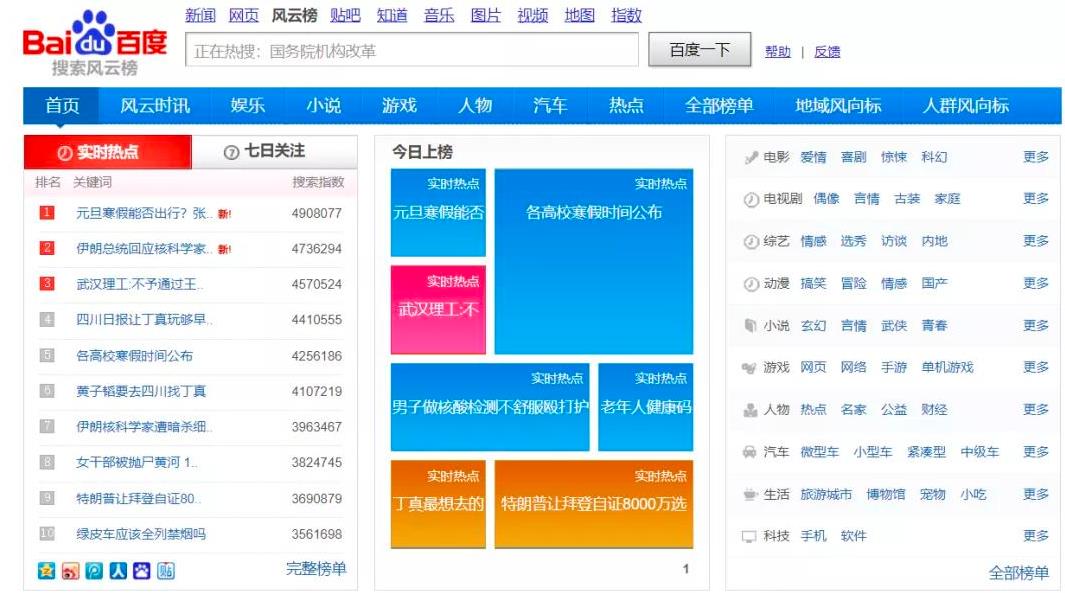Click into the search input box
The image size is (1065, 593).
(x=412, y=50)
